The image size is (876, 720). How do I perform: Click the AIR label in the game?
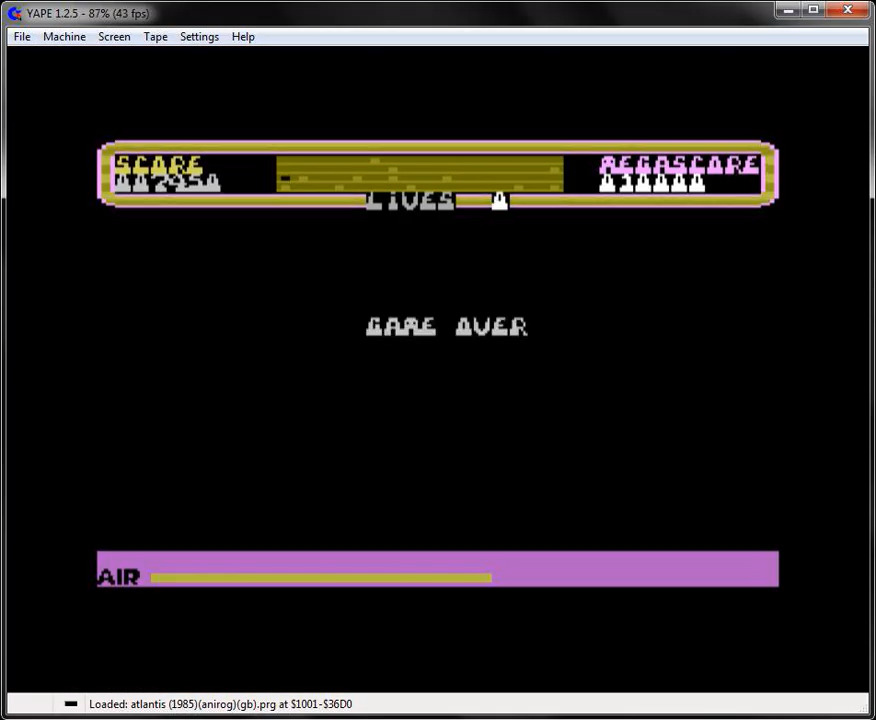pyautogui.click(x=118, y=577)
